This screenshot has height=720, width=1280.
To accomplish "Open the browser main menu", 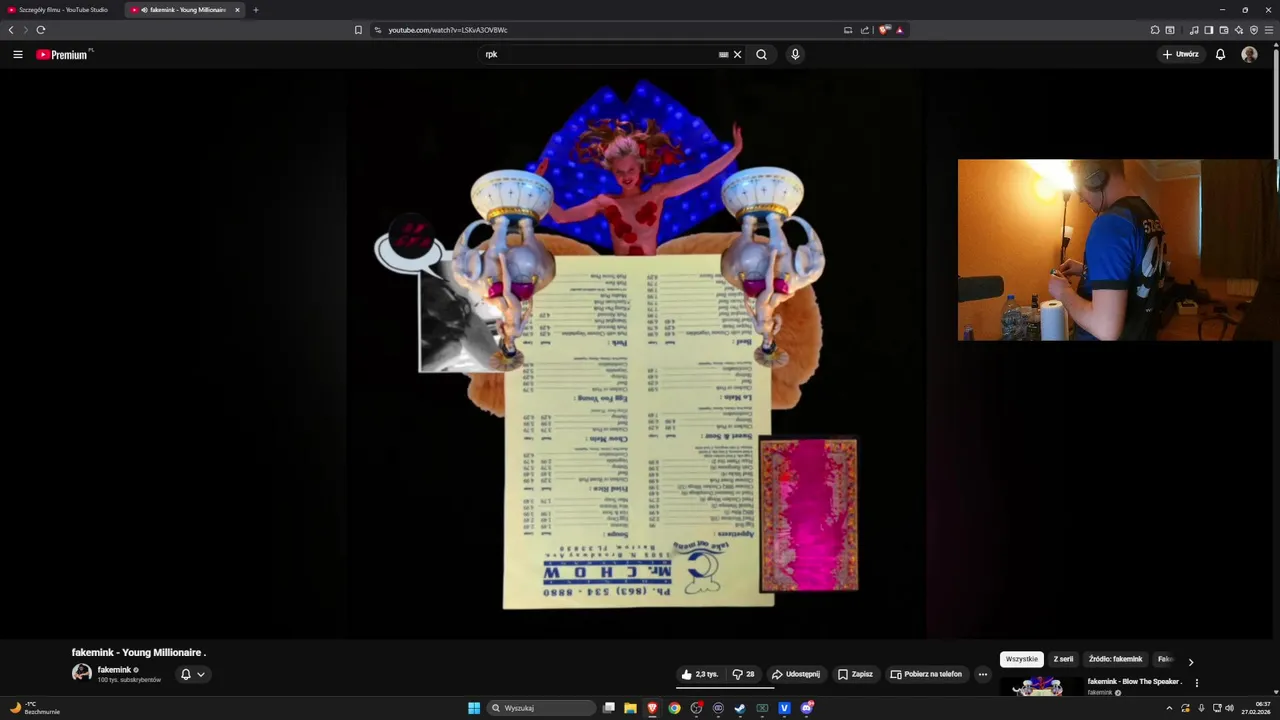I will pos(1269,30).
